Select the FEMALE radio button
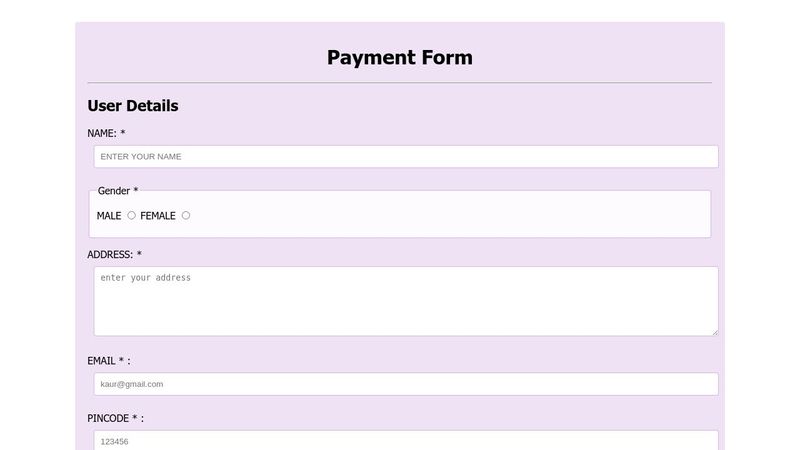Viewport: 800px width, 450px height. 186,215
